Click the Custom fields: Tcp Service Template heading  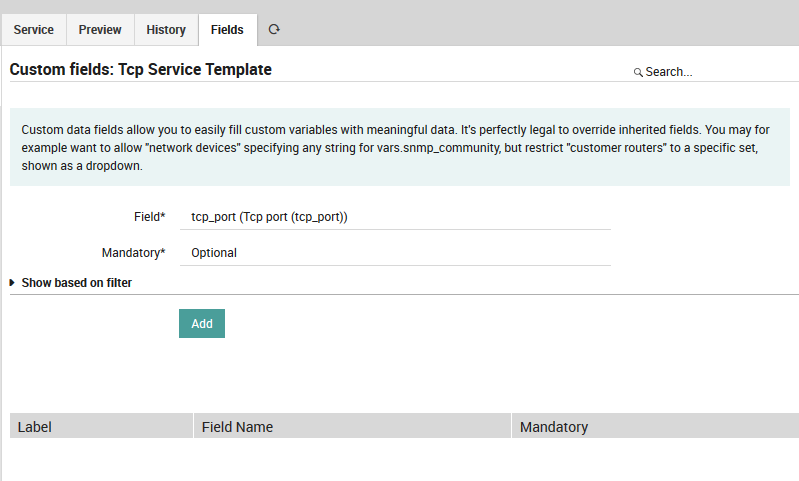pos(140,70)
